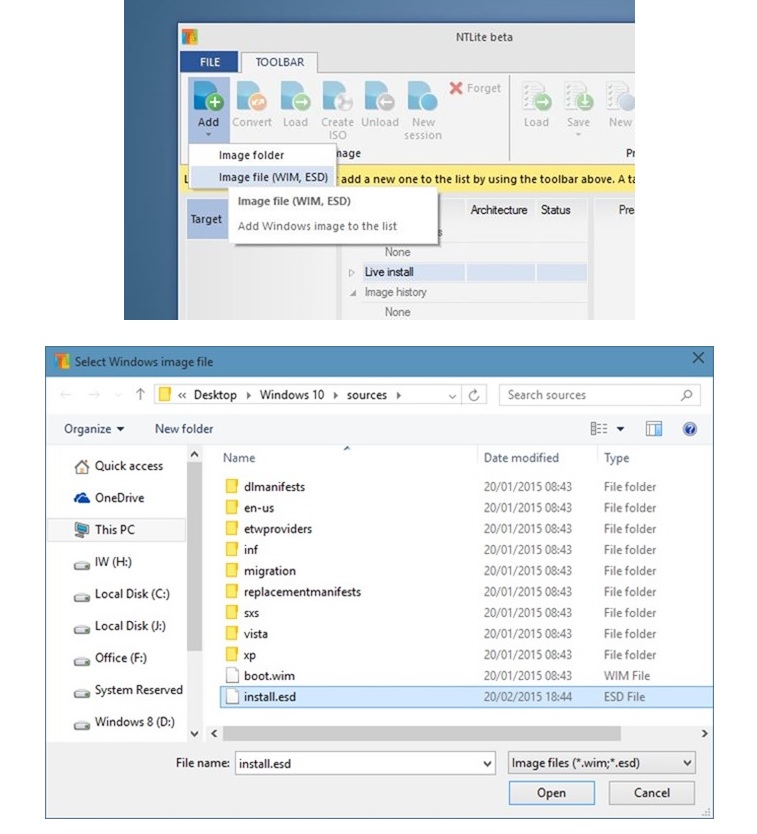Click the Open button
Screen dimensions: 757x834
(x=552, y=793)
